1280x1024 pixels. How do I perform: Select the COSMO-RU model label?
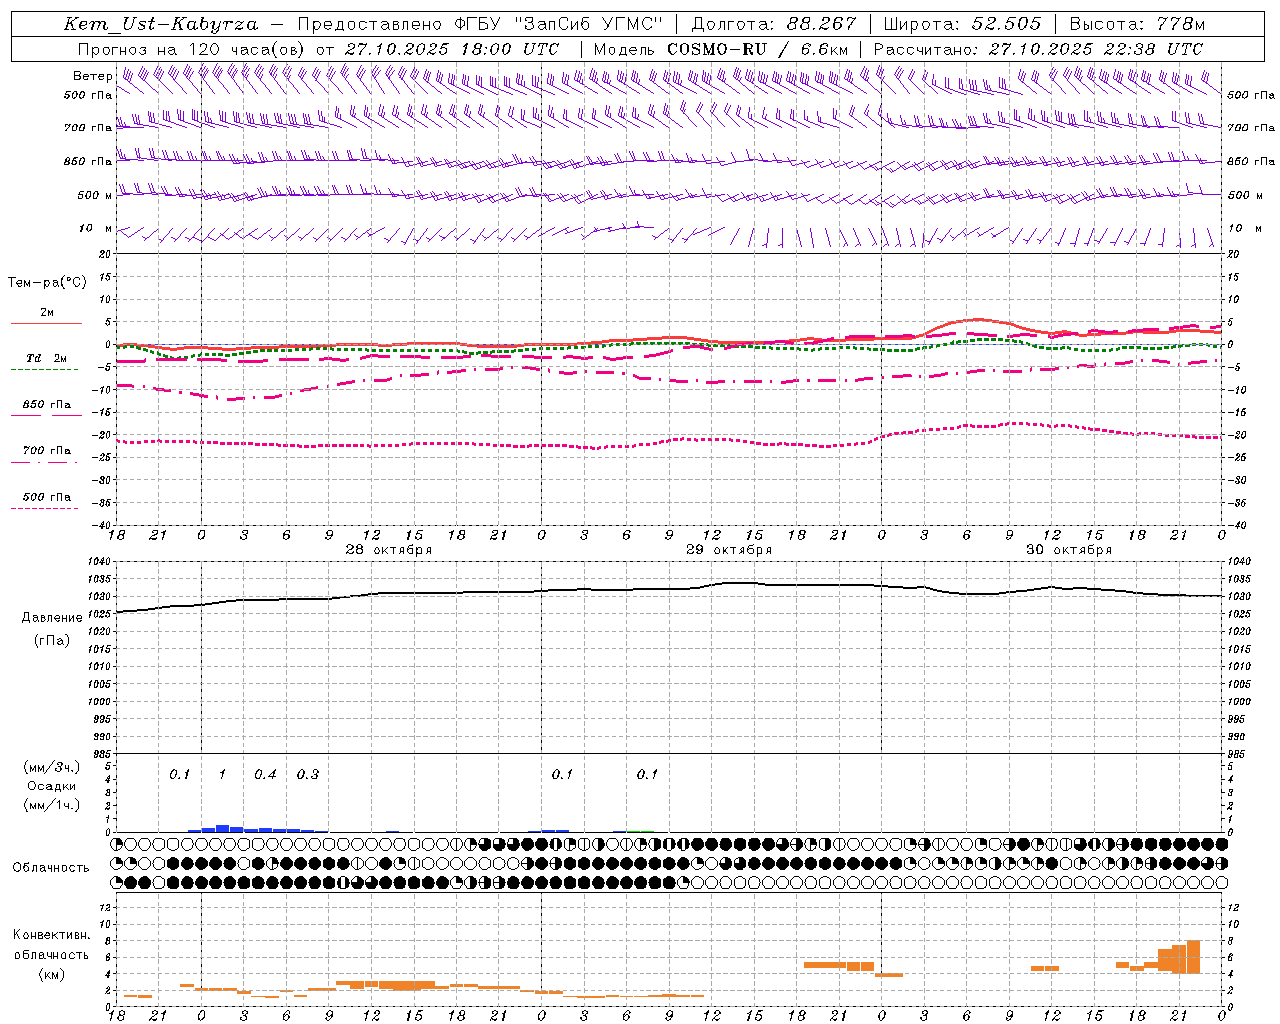coord(710,49)
